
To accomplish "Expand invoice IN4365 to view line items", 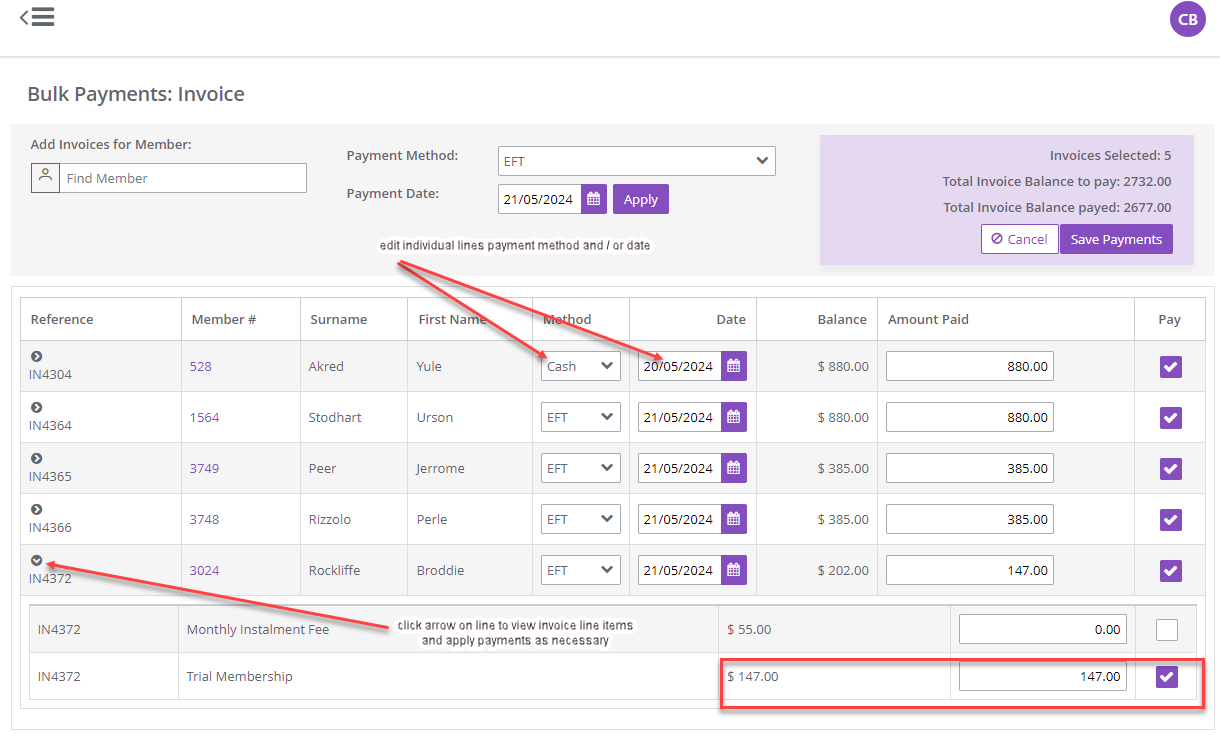I will pos(37,457).
